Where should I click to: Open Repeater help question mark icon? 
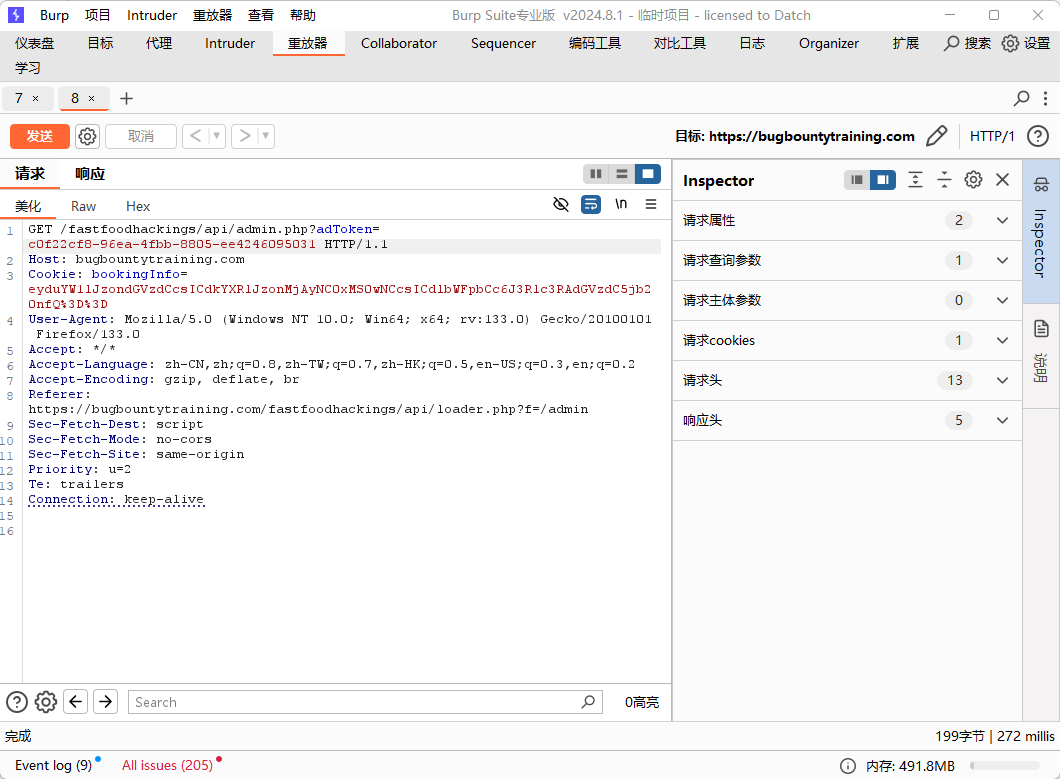[1038, 137]
